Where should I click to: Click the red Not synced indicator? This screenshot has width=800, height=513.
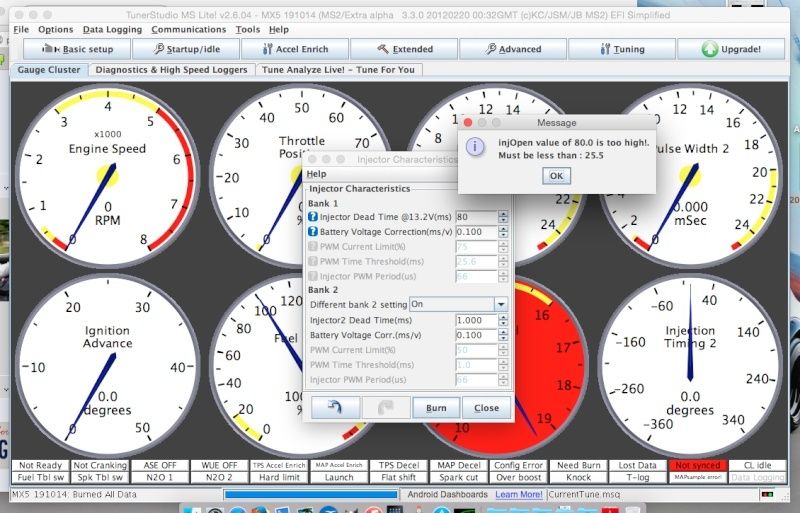pyautogui.click(x=697, y=465)
